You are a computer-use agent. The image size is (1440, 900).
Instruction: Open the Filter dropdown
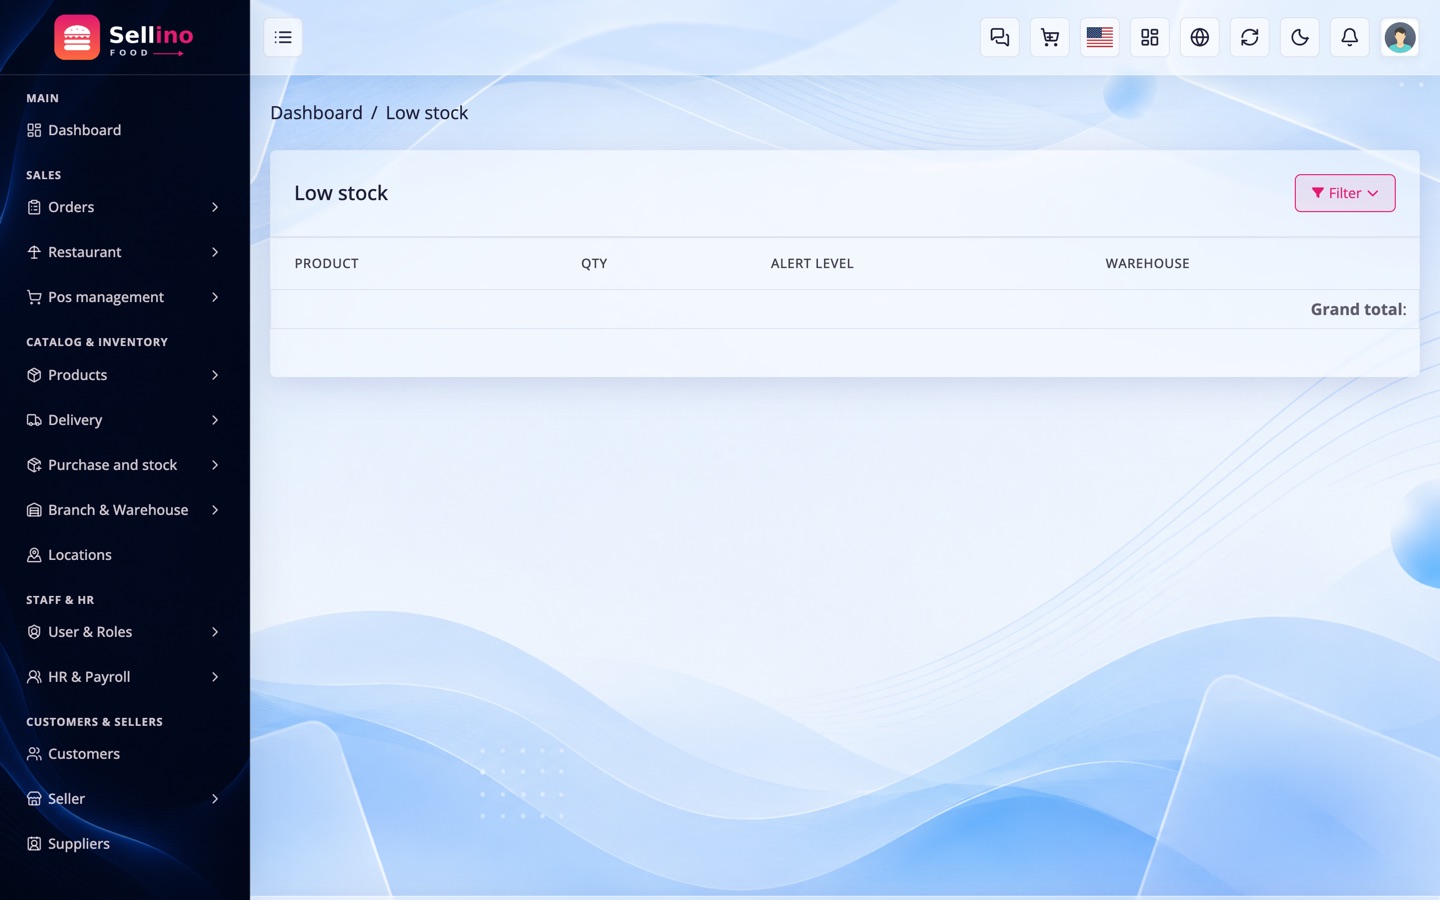coord(1345,193)
